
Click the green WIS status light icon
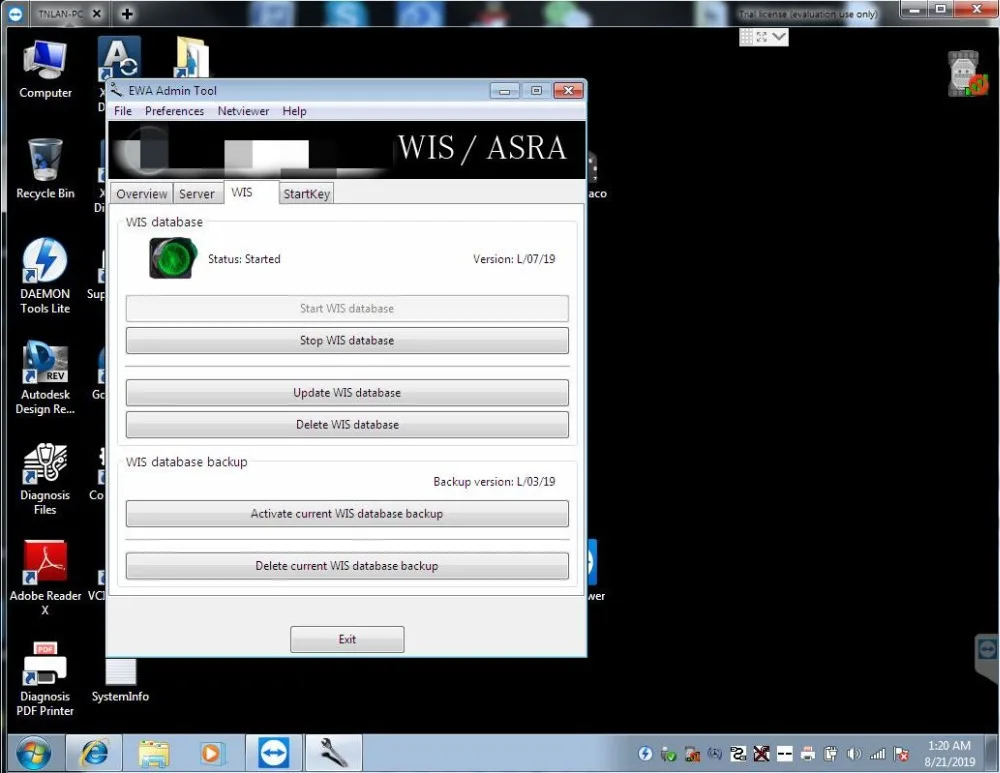pyautogui.click(x=173, y=258)
